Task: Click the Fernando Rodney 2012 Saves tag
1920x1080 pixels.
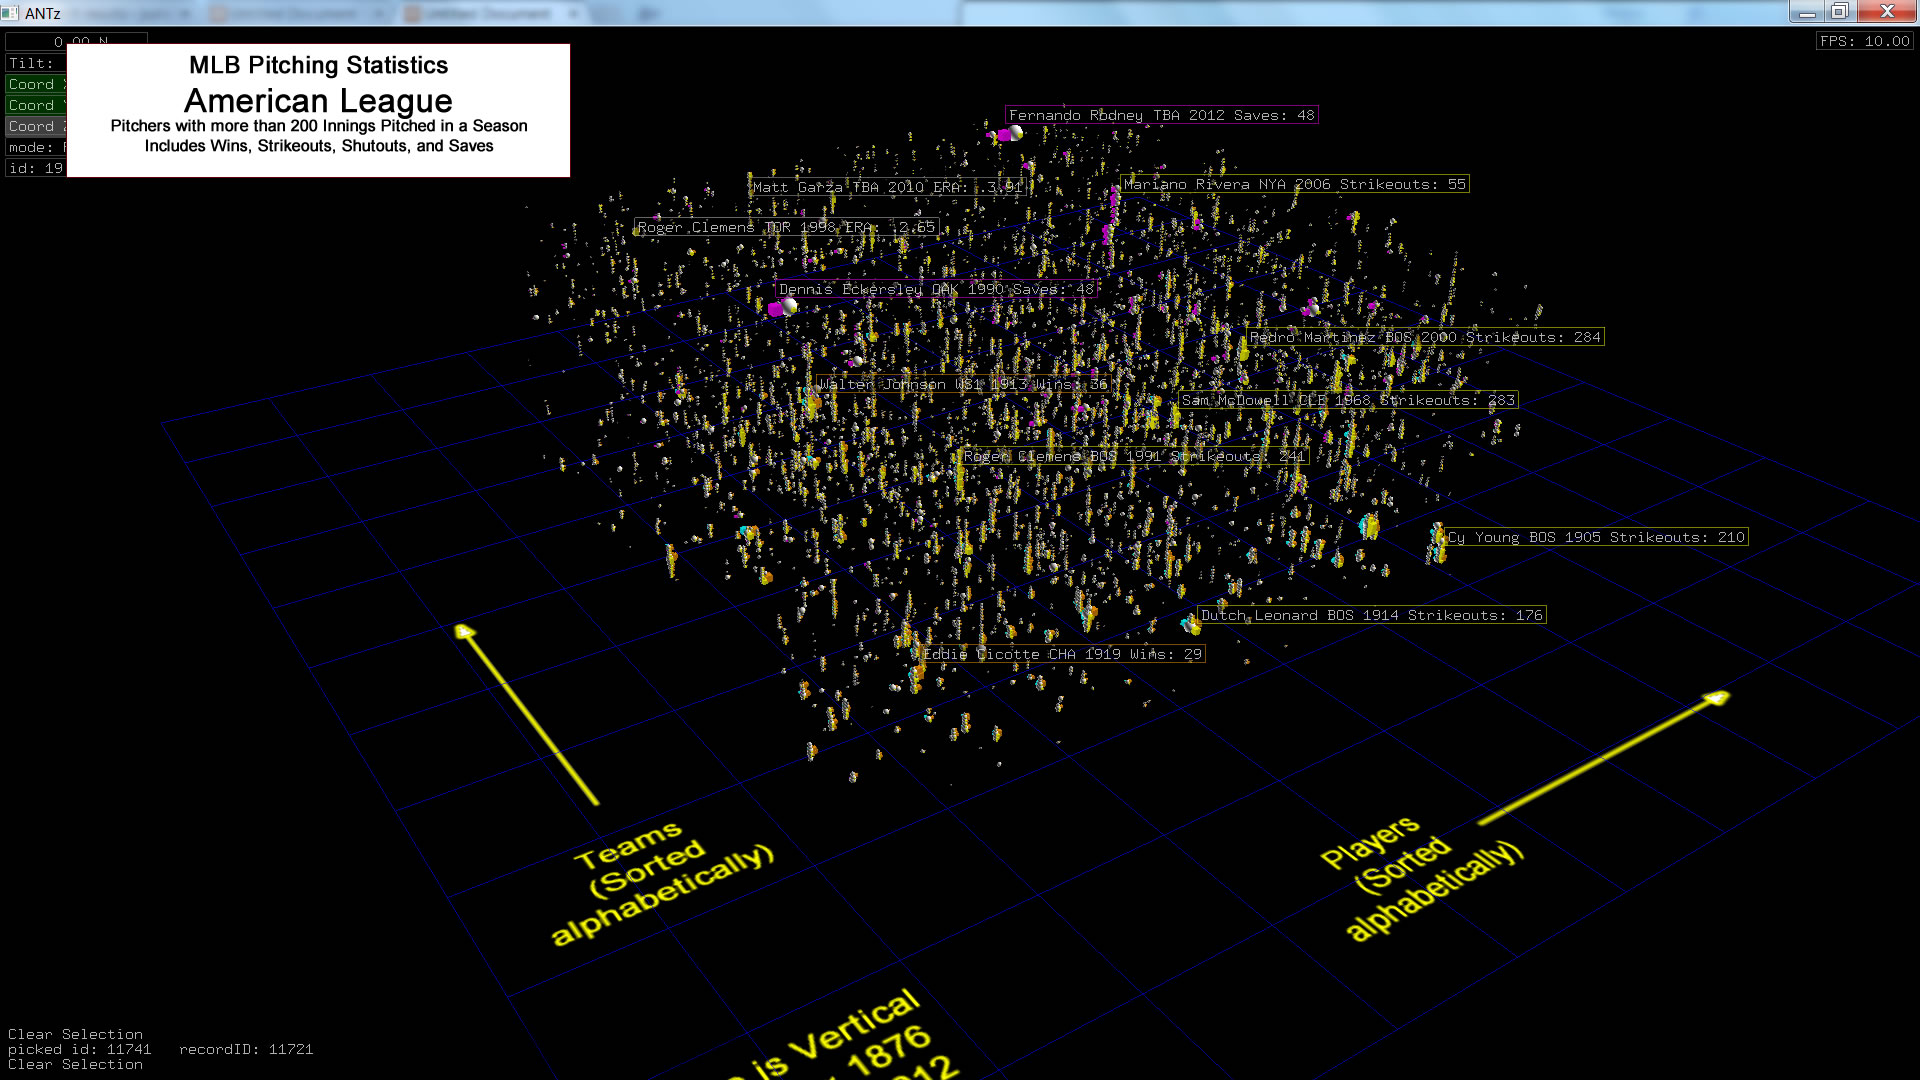Action: coord(1161,115)
